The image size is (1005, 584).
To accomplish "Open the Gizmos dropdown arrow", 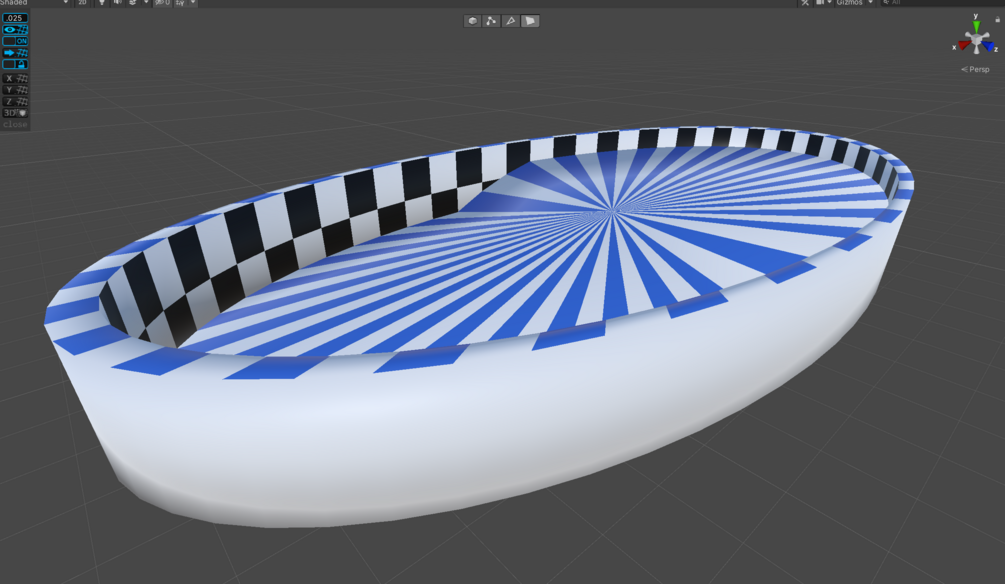I will pos(870,3).
